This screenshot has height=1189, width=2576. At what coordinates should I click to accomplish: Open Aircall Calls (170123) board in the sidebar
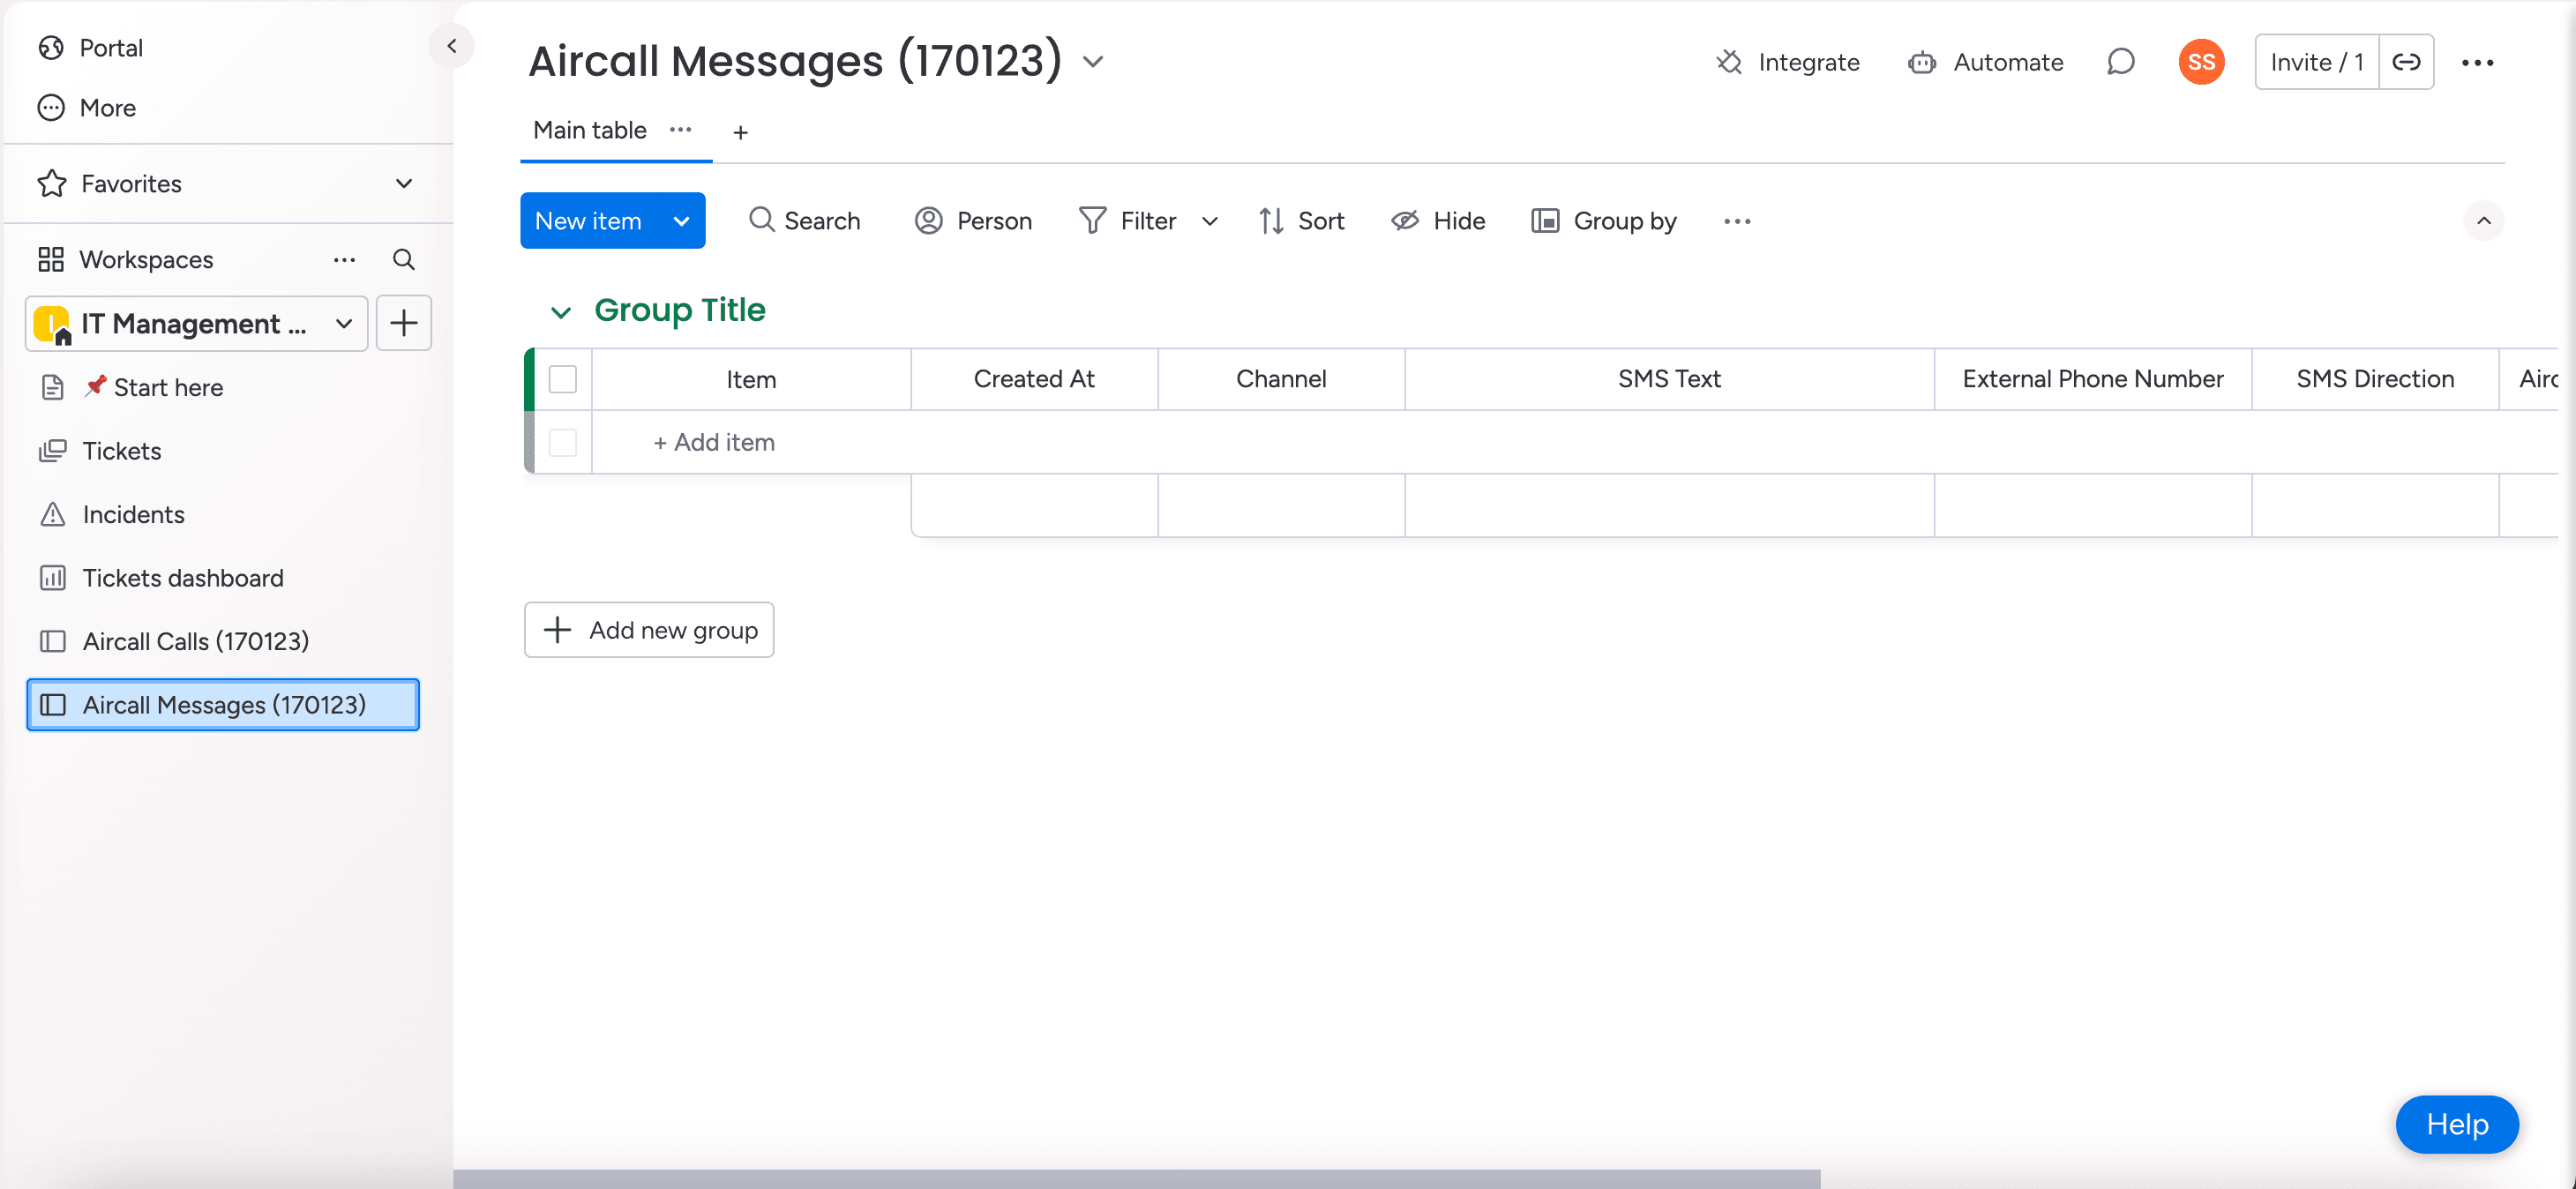click(x=195, y=641)
